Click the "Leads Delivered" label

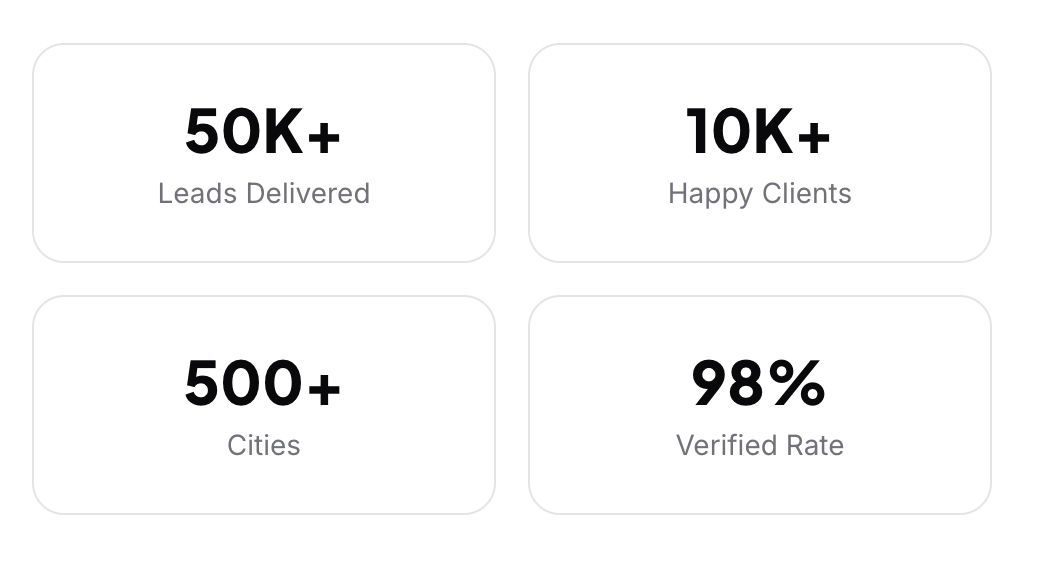pos(264,193)
